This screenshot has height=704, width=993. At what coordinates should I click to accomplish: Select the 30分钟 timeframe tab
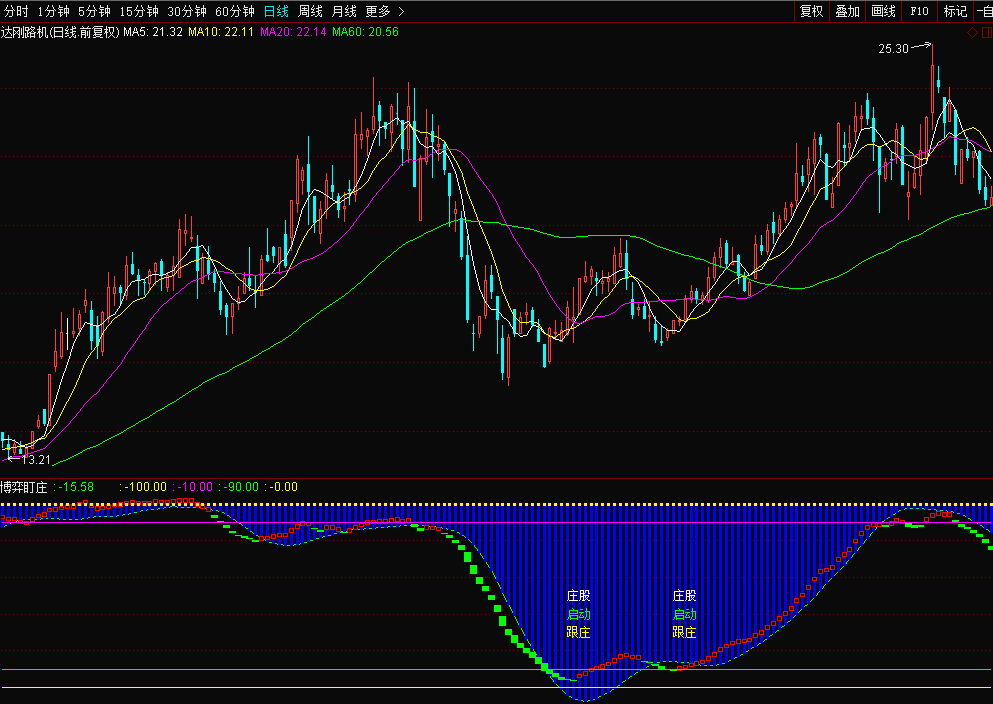click(187, 11)
